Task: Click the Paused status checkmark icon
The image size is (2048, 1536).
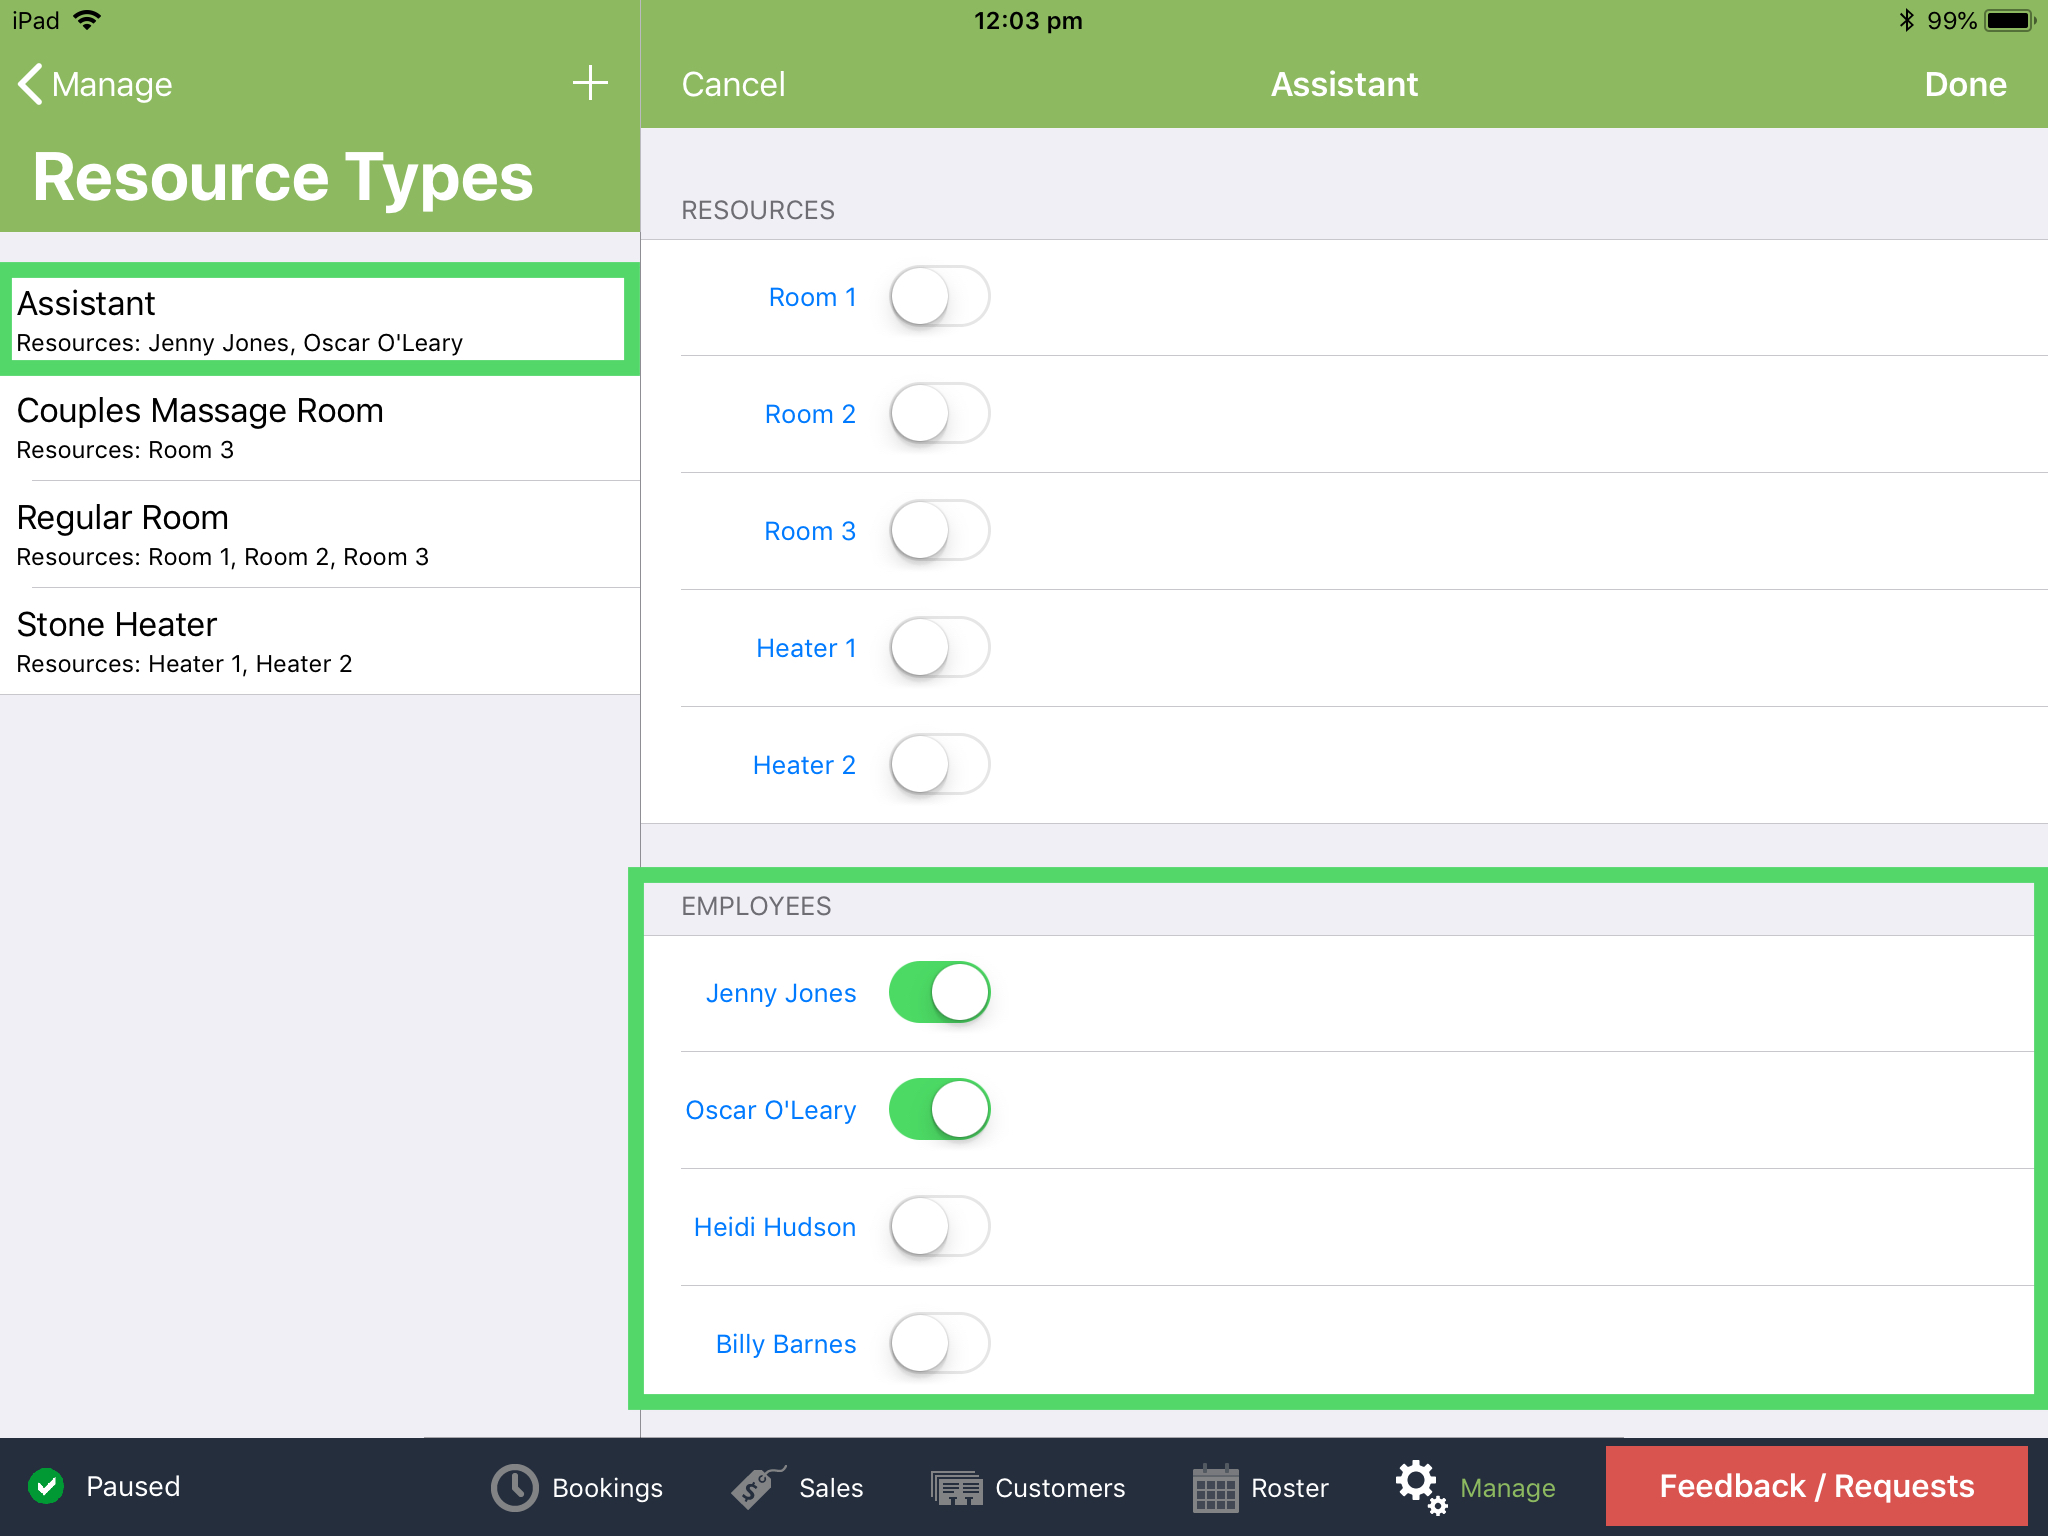Action: 46,1485
